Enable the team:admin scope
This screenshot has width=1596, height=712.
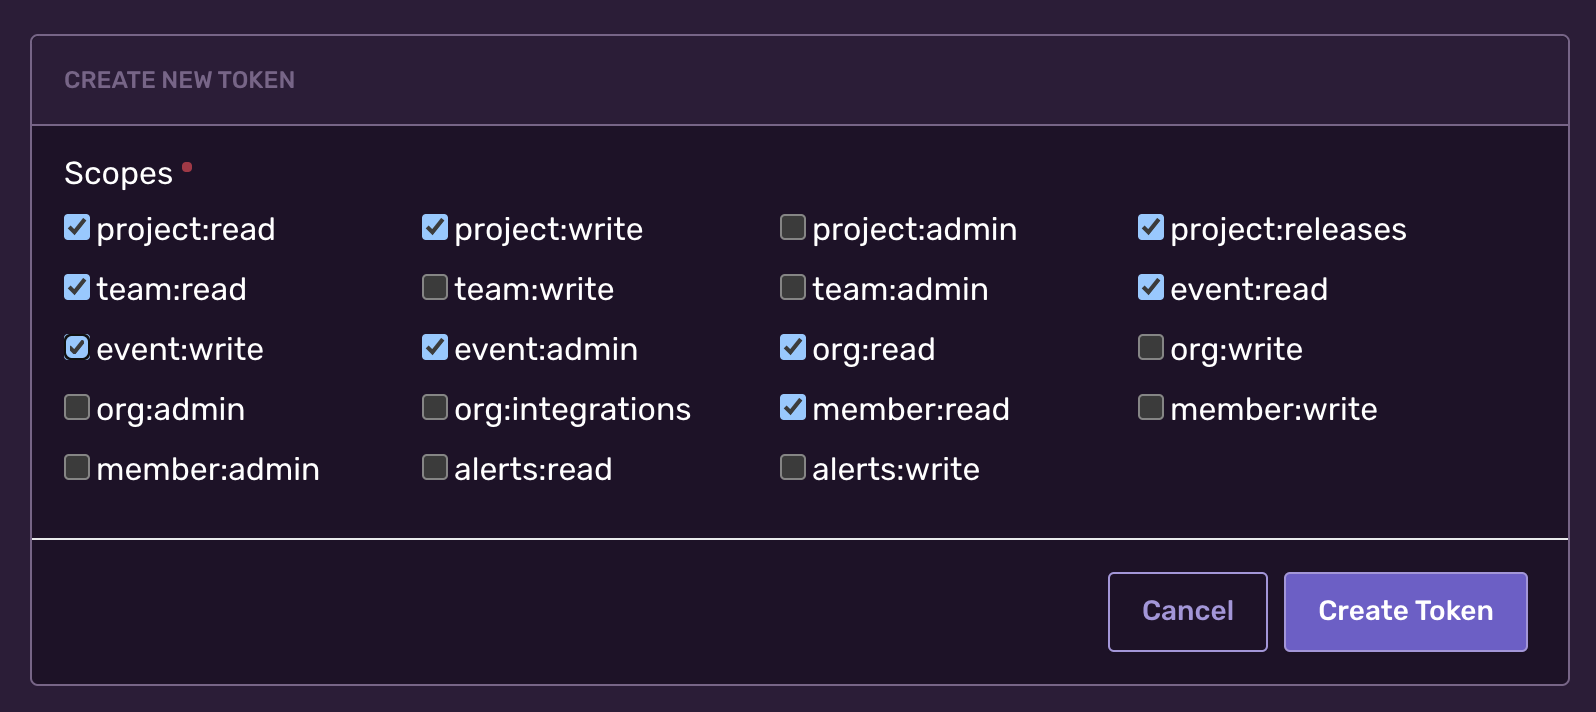(x=792, y=287)
